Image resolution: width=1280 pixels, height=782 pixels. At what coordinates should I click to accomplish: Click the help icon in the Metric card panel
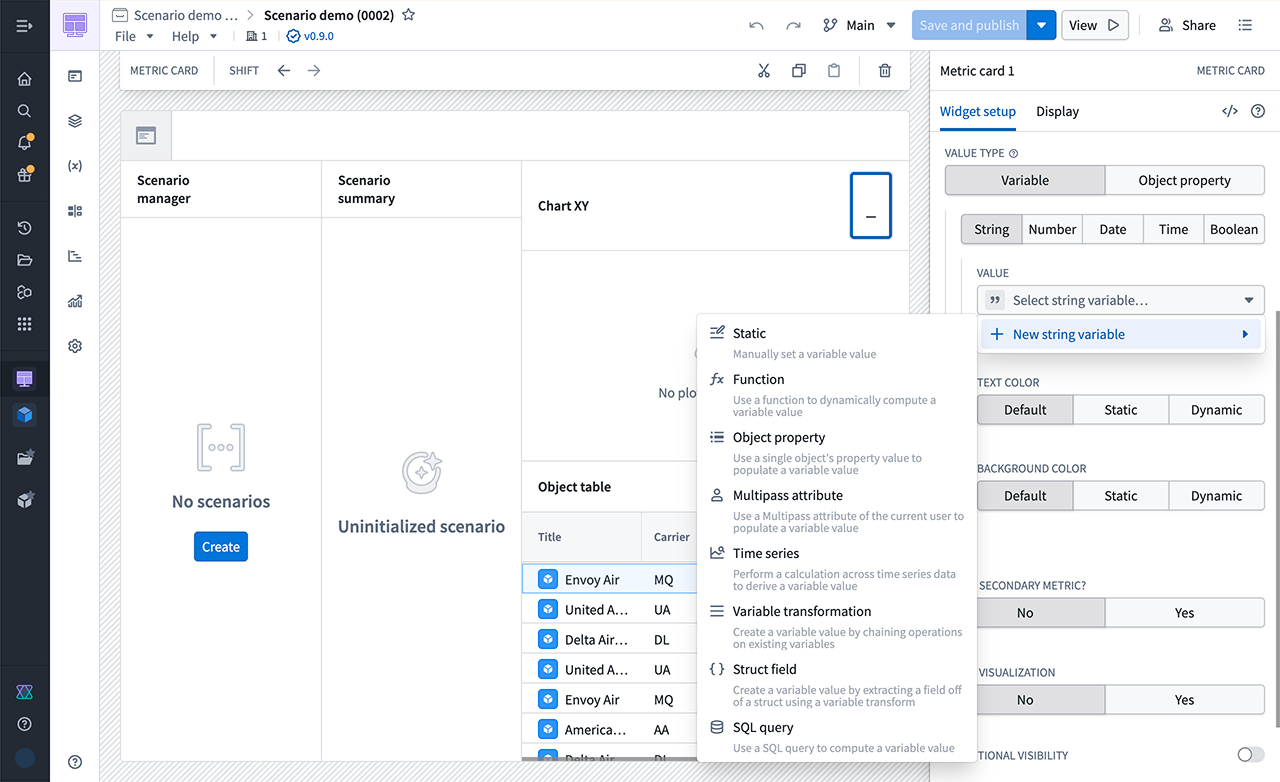point(1258,111)
